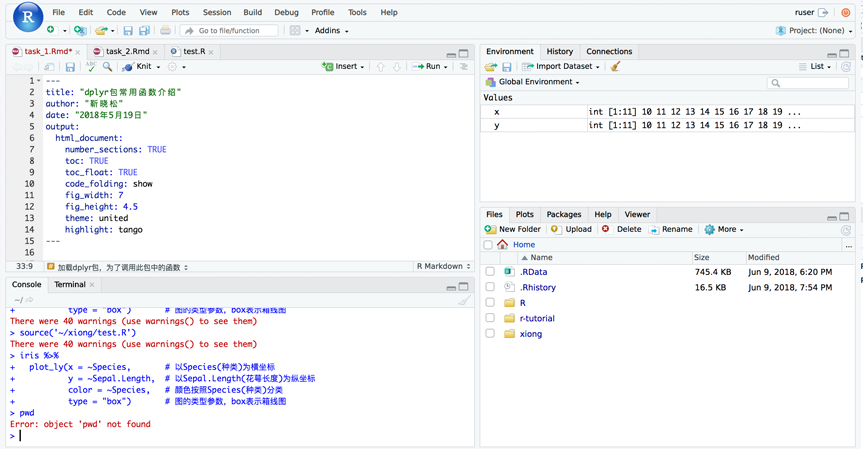The width and height of the screenshot is (863, 449).
Task: Click the open file folder icon
Action: (x=101, y=30)
